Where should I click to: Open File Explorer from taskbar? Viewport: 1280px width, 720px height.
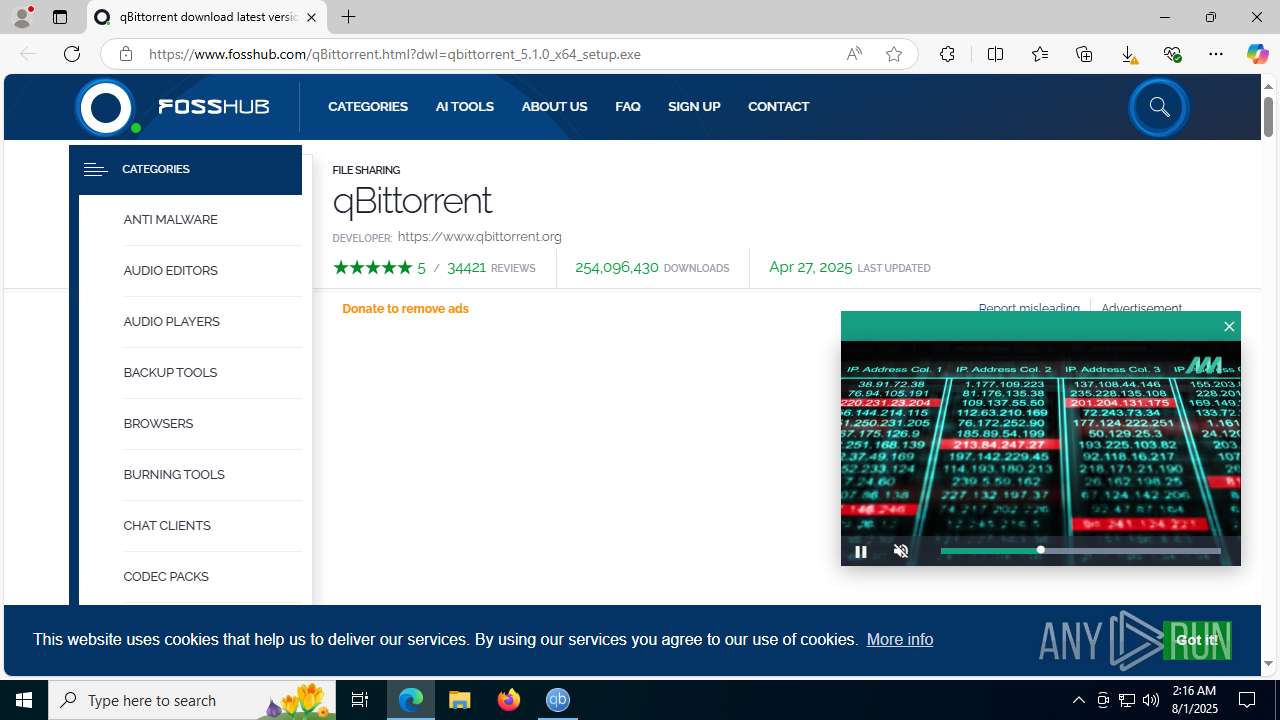[x=460, y=700]
